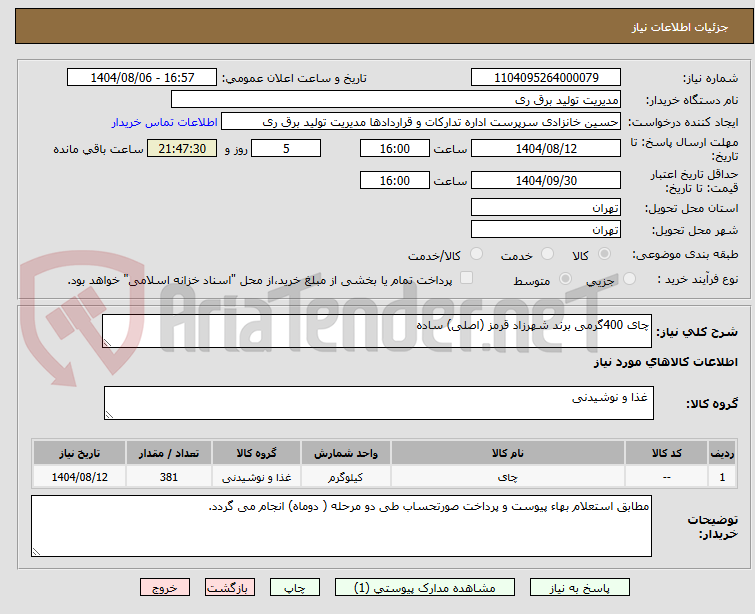Toggle the اسناد خزانه اسلامی payment checkbox
Viewport: 755px width, 614px height.
(x=466, y=278)
